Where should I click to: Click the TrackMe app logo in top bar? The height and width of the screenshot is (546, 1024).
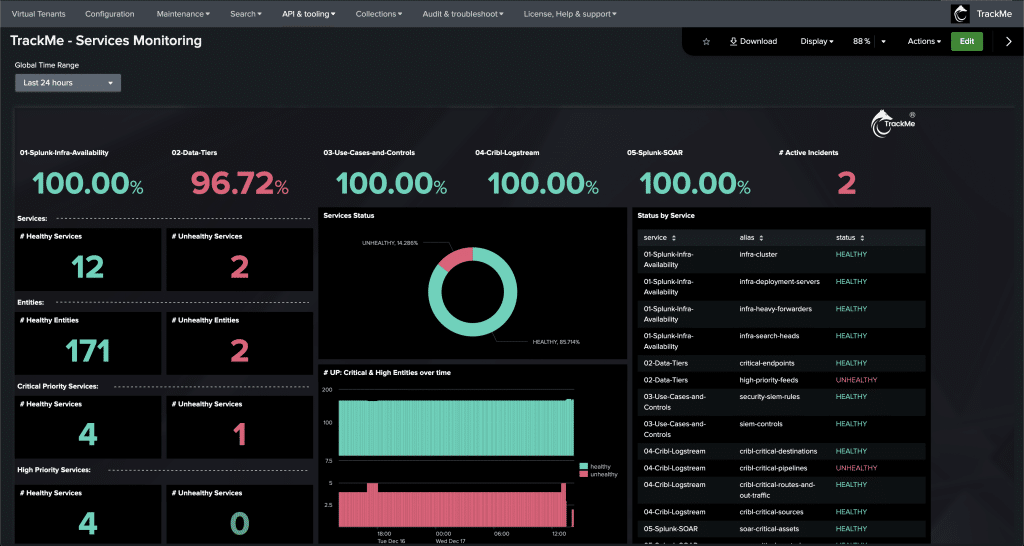pyautogui.click(x=961, y=14)
